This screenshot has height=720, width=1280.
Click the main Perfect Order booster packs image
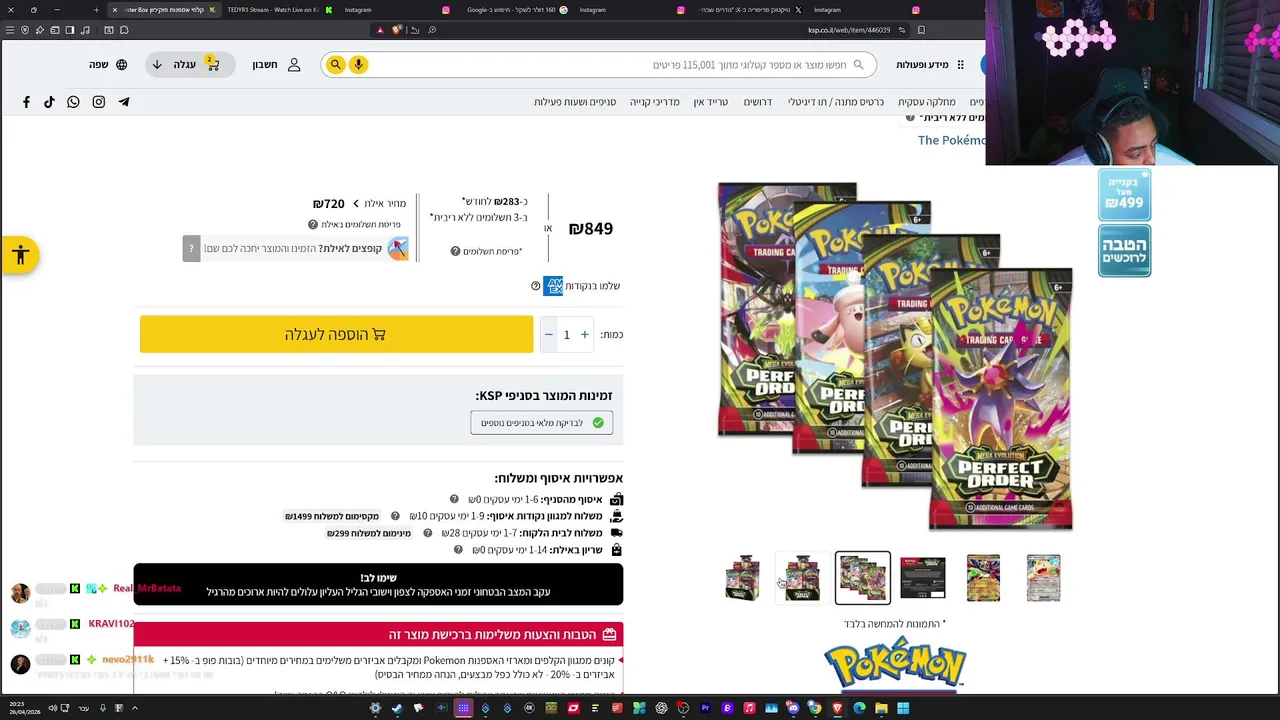click(895, 356)
